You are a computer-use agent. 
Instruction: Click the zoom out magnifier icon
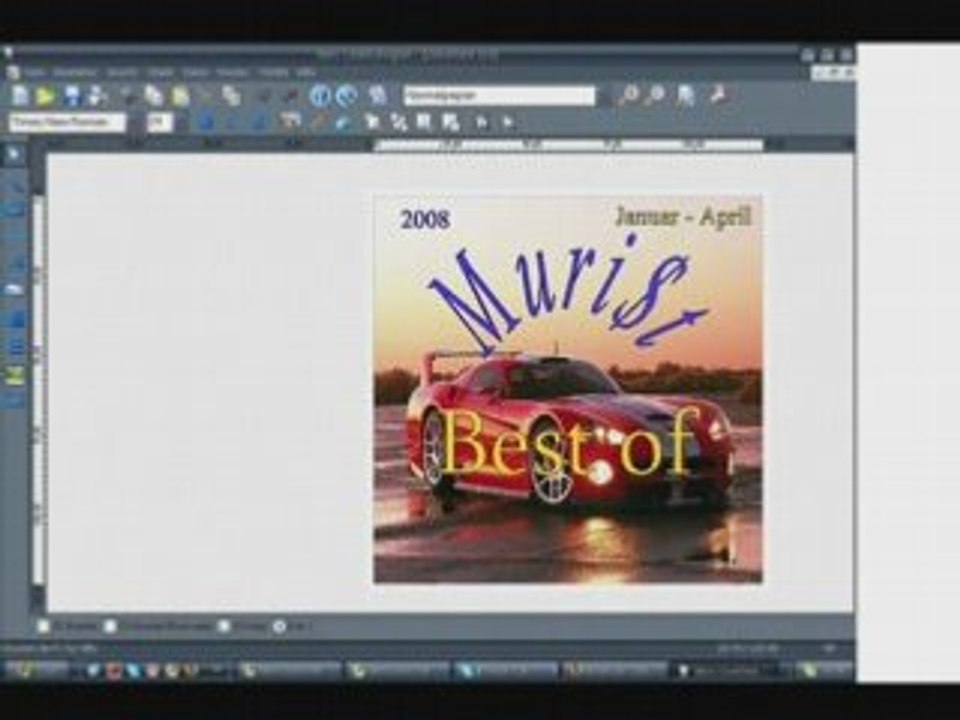(x=655, y=95)
